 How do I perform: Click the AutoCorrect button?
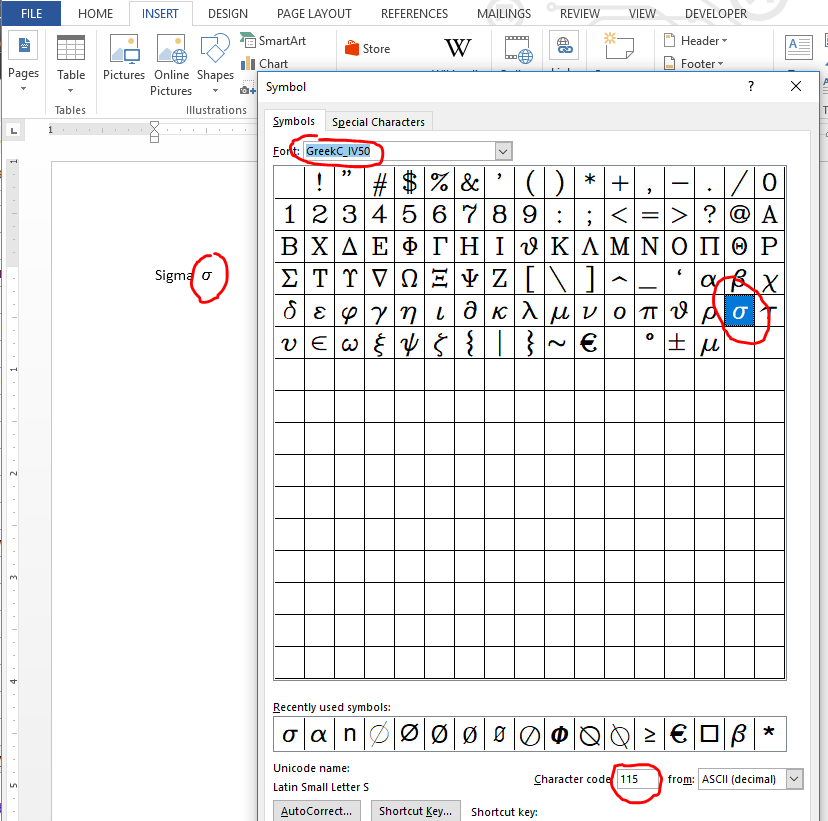[x=316, y=811]
